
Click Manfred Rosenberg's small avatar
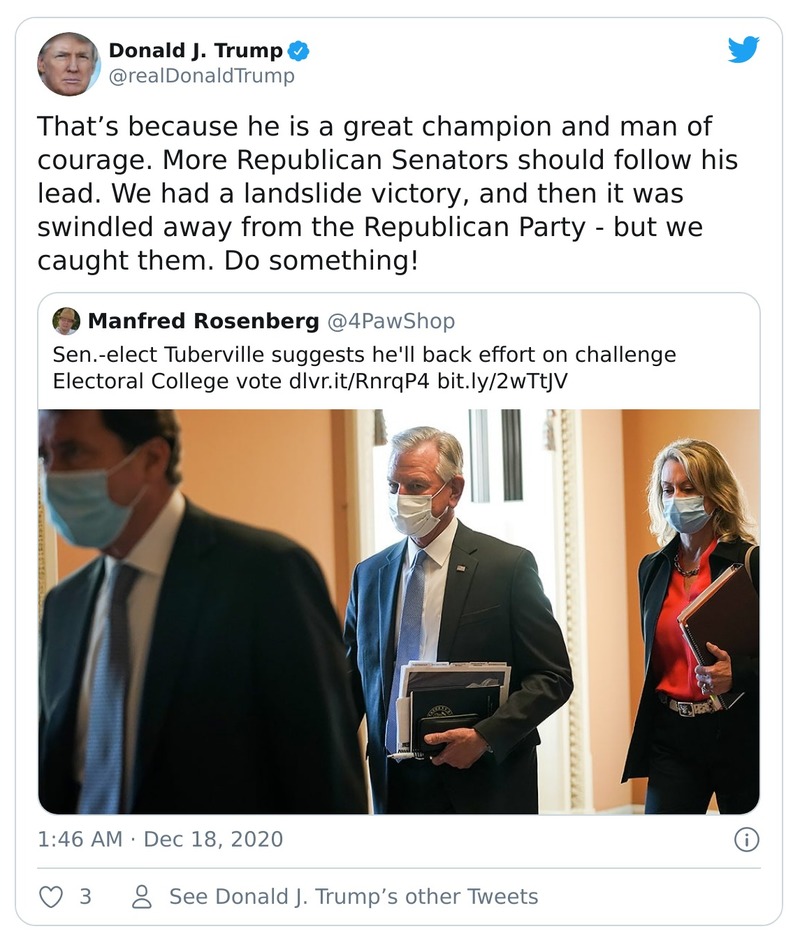(66, 321)
